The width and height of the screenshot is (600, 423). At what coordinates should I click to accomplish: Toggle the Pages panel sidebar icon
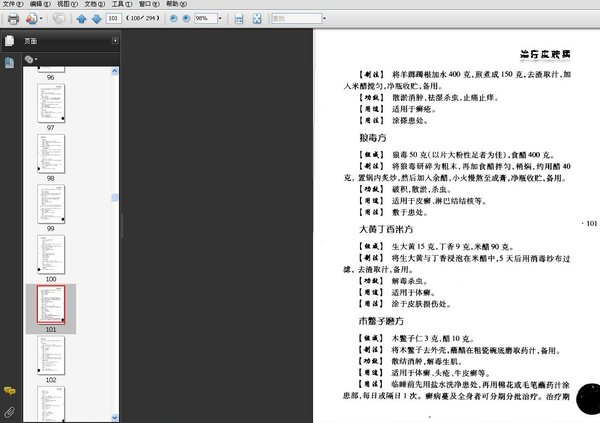click(x=9, y=41)
